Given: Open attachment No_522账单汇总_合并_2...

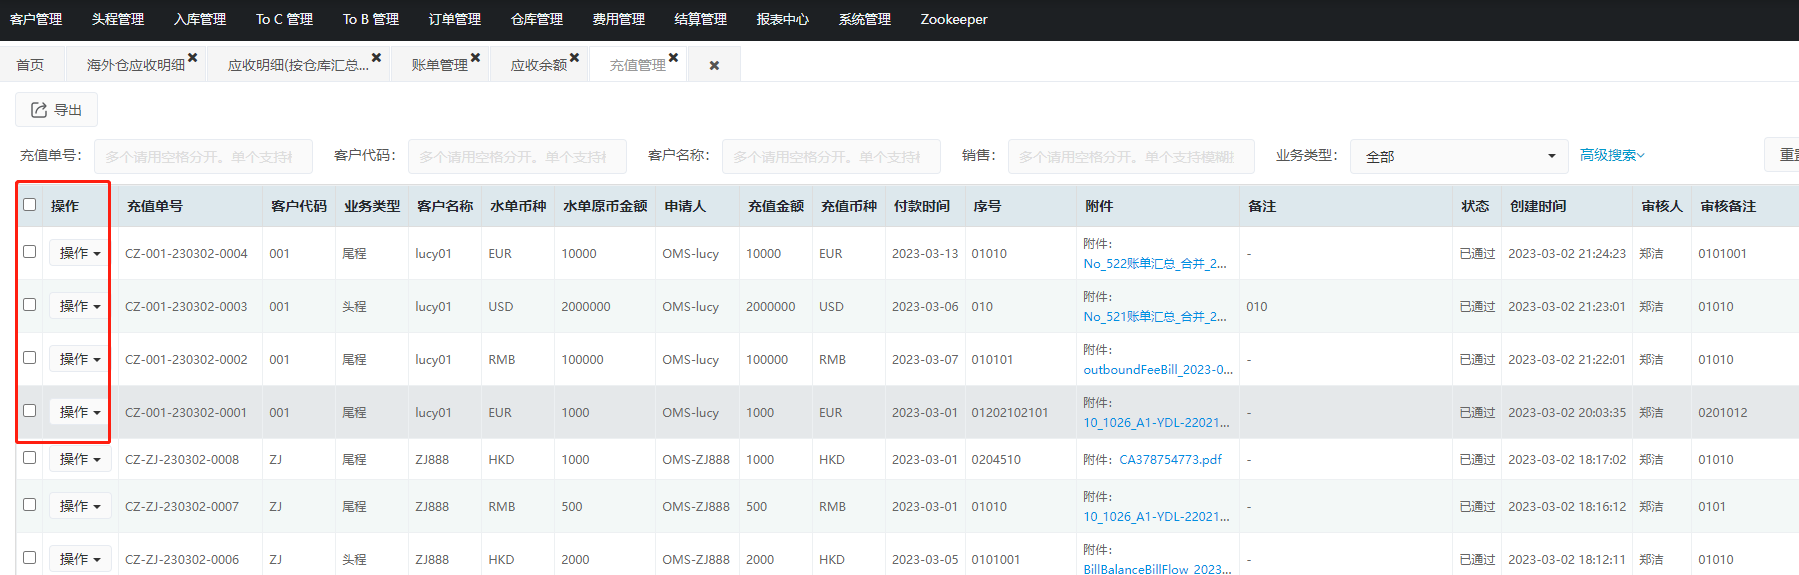Looking at the screenshot, I should (1155, 264).
